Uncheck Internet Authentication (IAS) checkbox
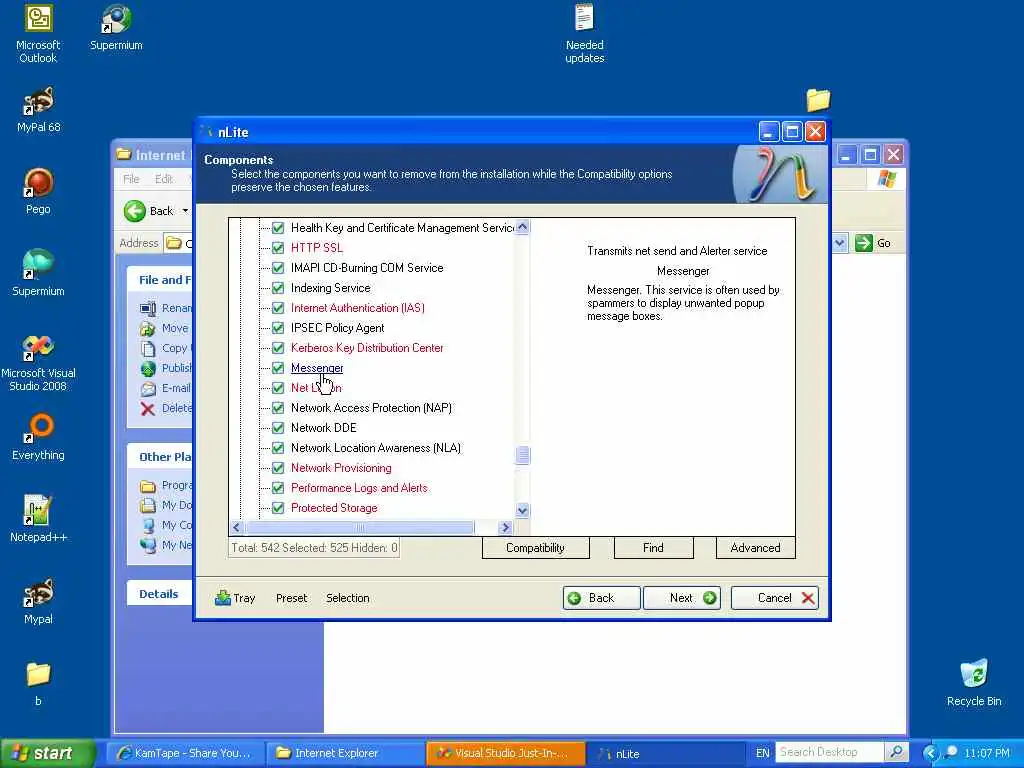This screenshot has height=768, width=1024. tap(278, 308)
